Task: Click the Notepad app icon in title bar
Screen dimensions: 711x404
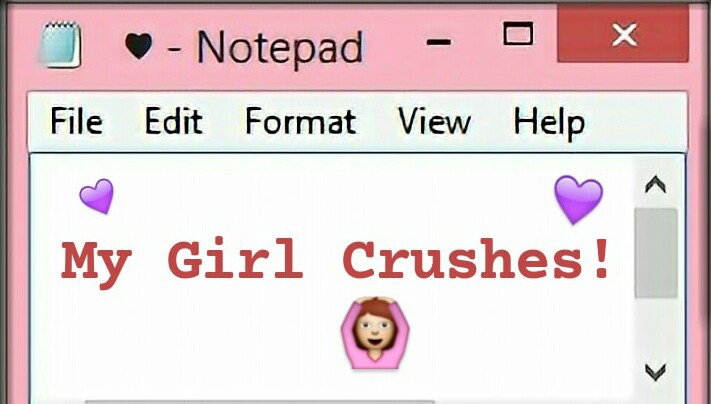Action: tap(60, 45)
